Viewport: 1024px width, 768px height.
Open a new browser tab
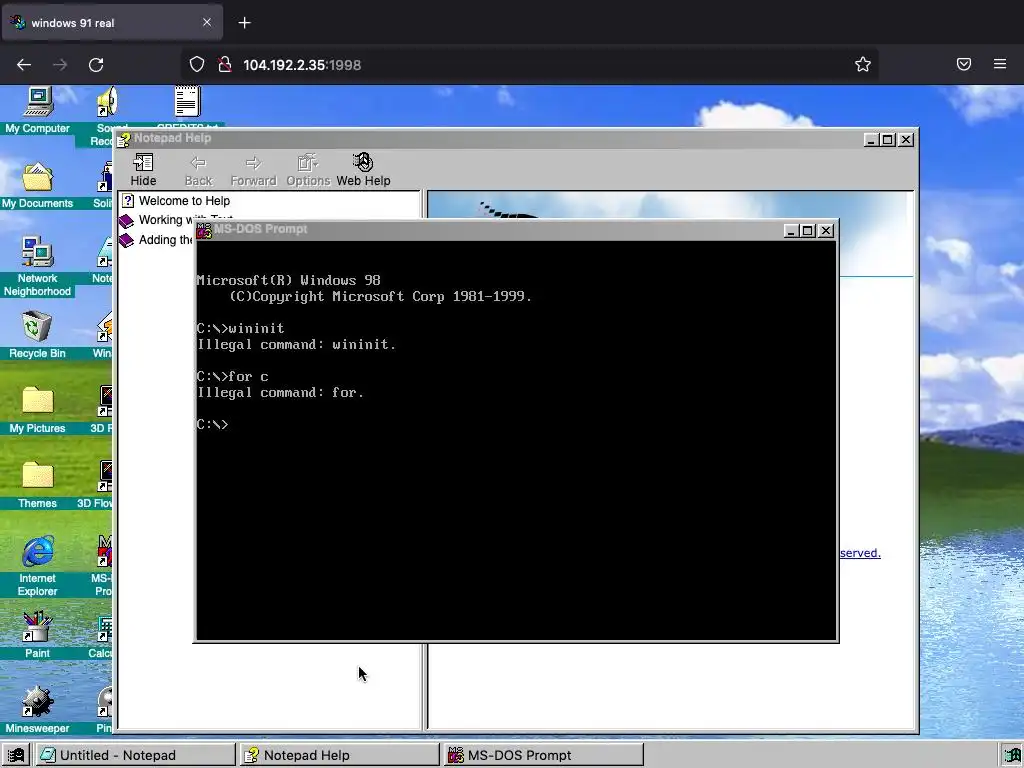244,23
